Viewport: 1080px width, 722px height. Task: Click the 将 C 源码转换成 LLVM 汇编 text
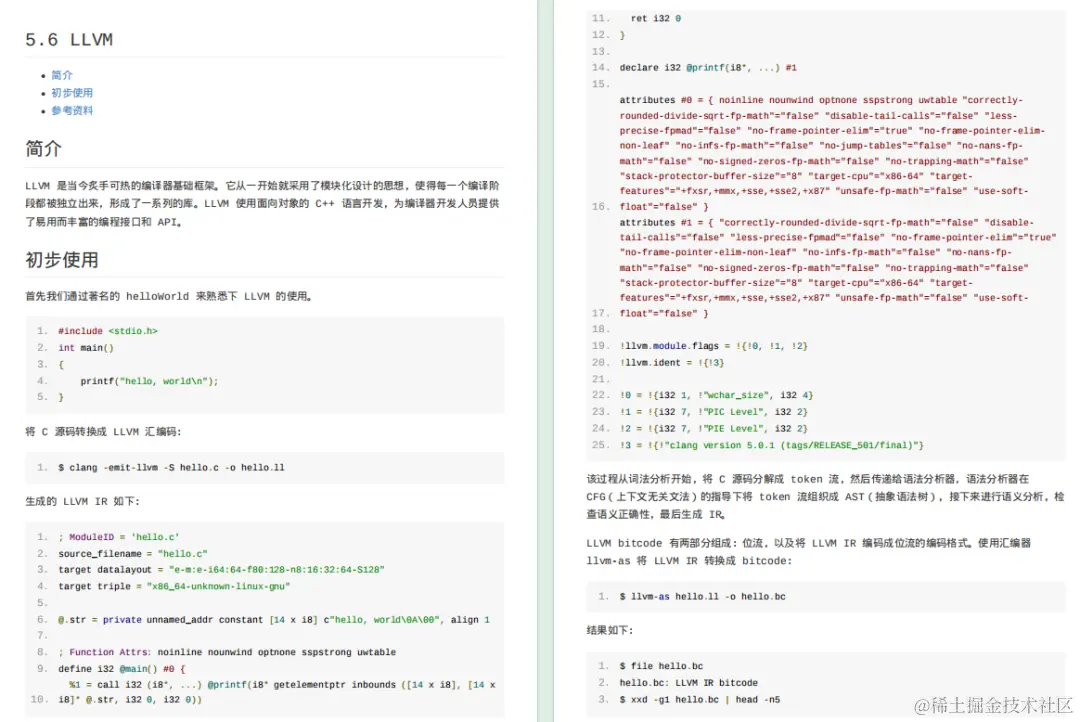pos(103,432)
